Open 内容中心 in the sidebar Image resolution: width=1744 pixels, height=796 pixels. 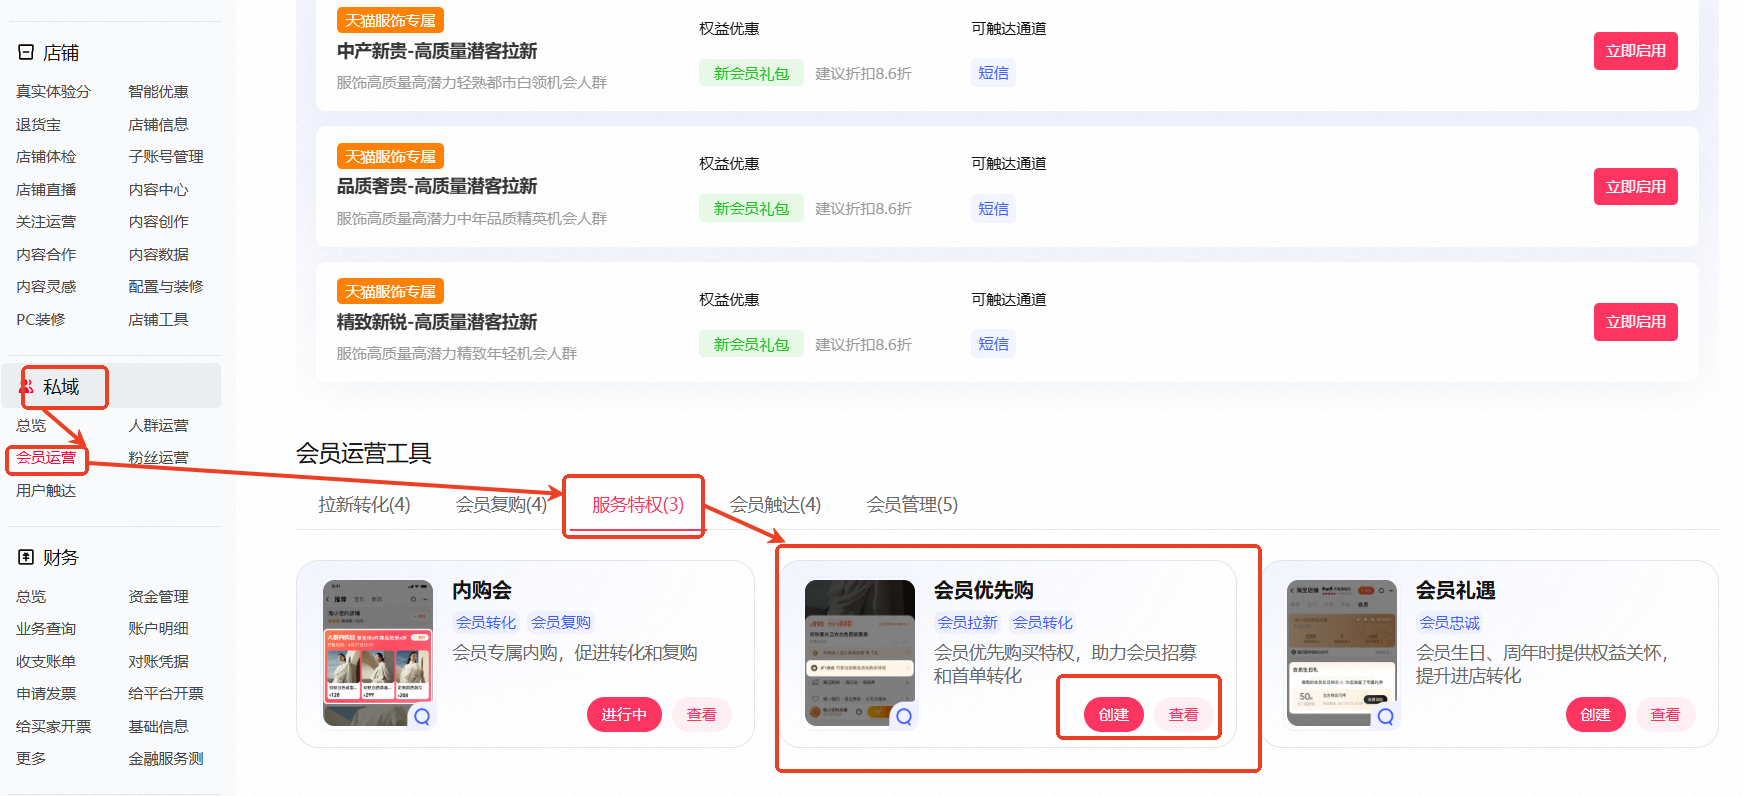point(158,189)
